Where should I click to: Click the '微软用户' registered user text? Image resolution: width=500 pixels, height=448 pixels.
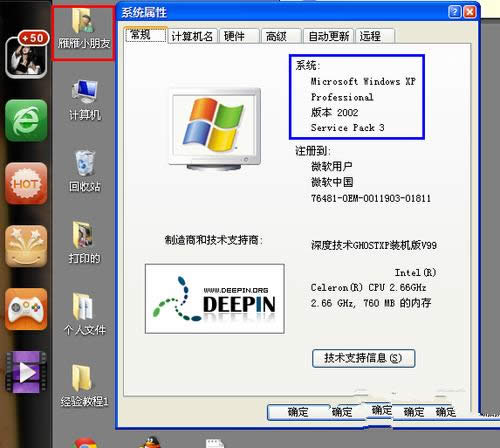point(331,166)
